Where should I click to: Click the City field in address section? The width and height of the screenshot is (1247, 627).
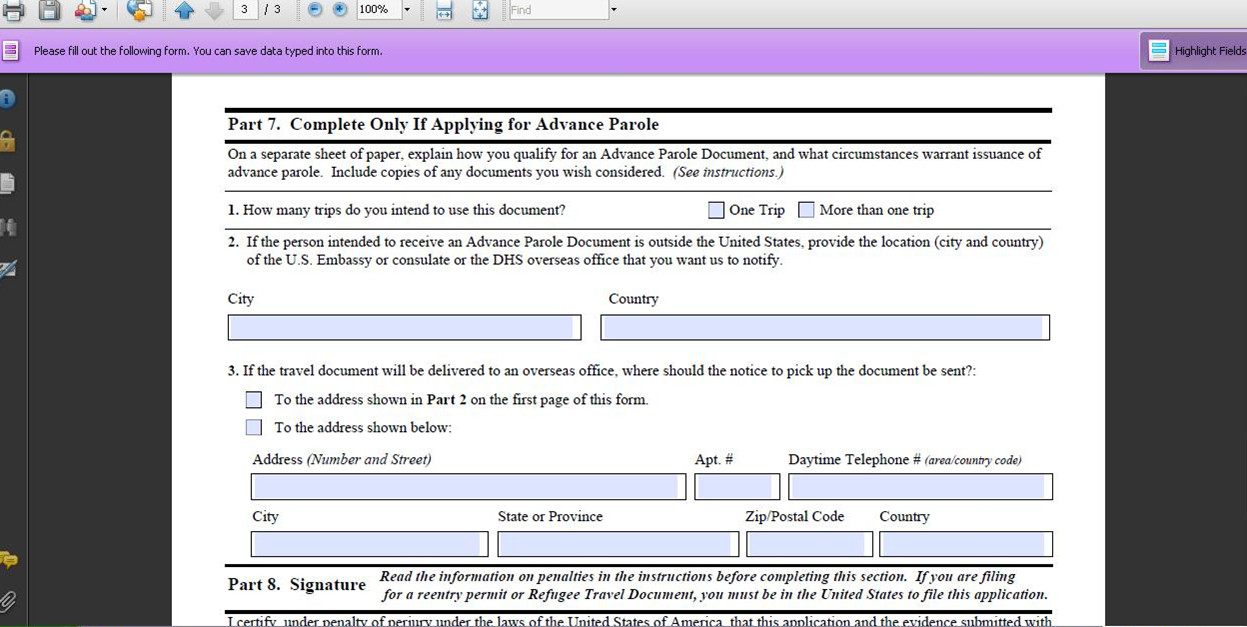pos(370,544)
